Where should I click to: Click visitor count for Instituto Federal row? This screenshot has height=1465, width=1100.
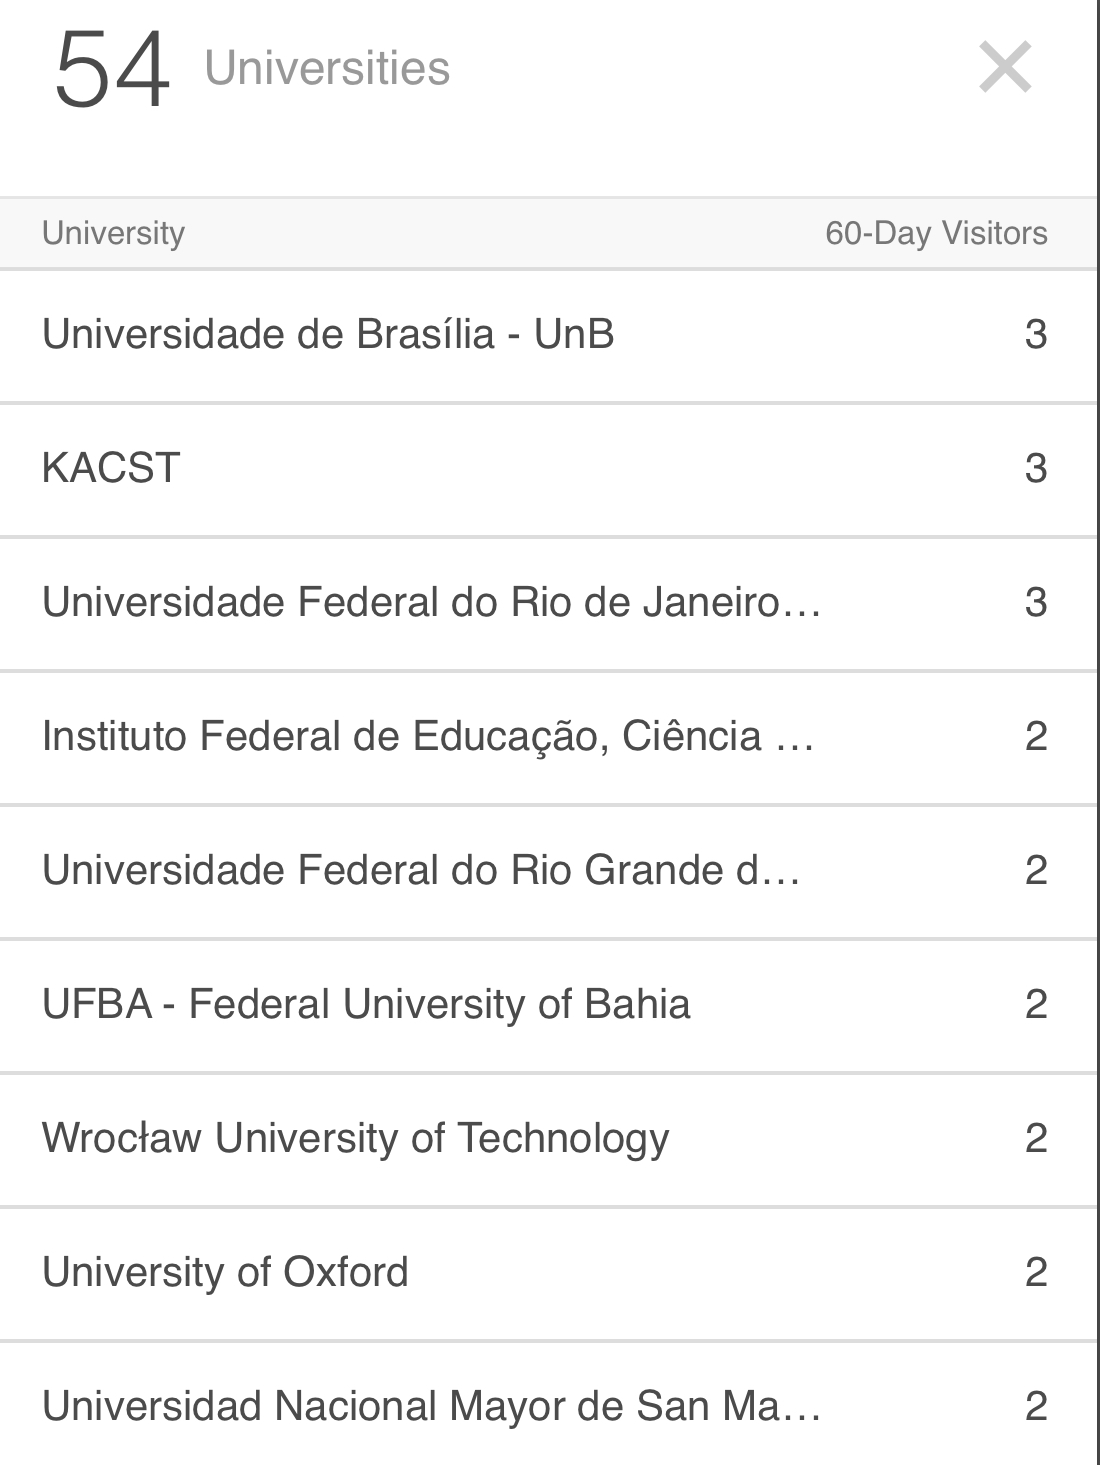(1036, 736)
